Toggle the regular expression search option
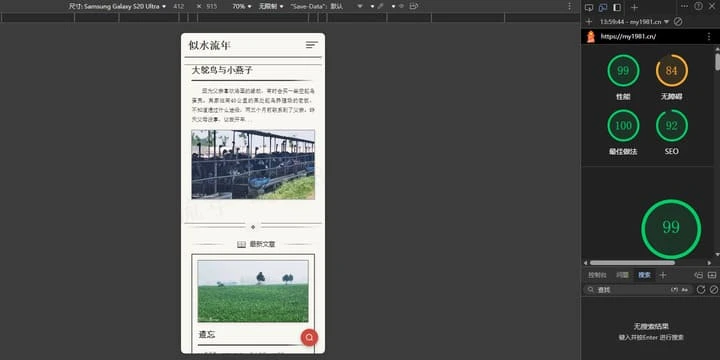720x360 pixels. (x=674, y=290)
